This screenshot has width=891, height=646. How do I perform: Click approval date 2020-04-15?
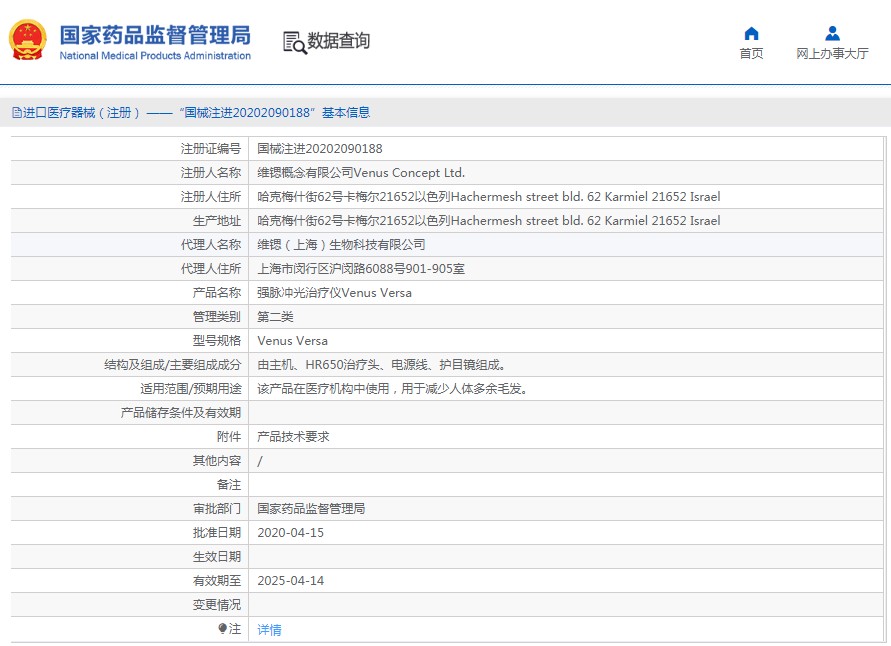290,533
